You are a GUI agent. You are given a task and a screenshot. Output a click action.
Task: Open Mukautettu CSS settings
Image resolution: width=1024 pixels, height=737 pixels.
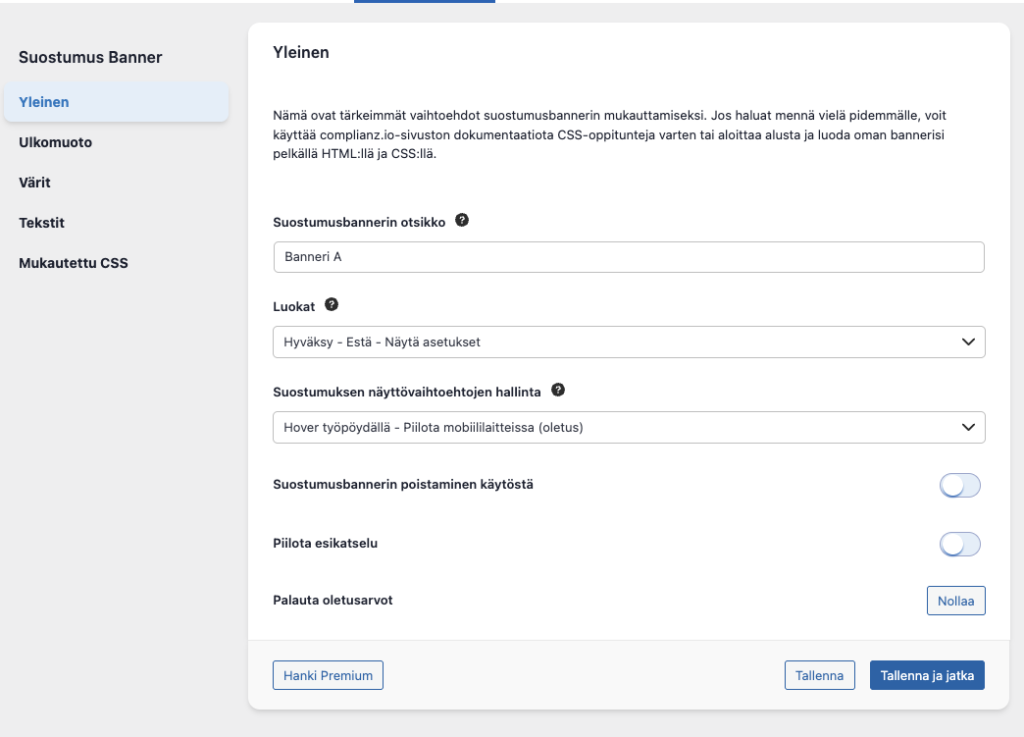73,264
